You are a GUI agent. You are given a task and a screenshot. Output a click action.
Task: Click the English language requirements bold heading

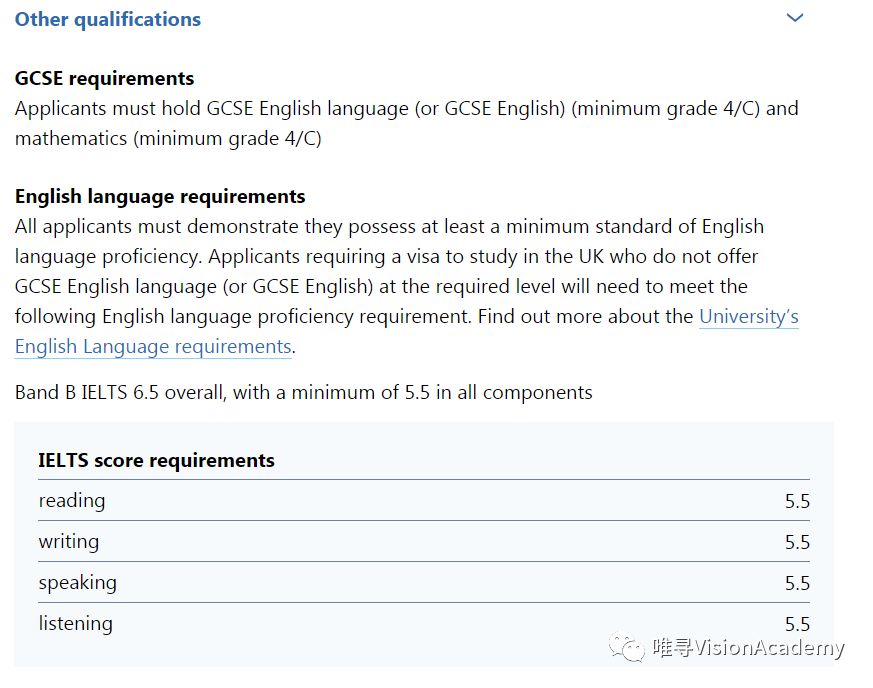160,196
